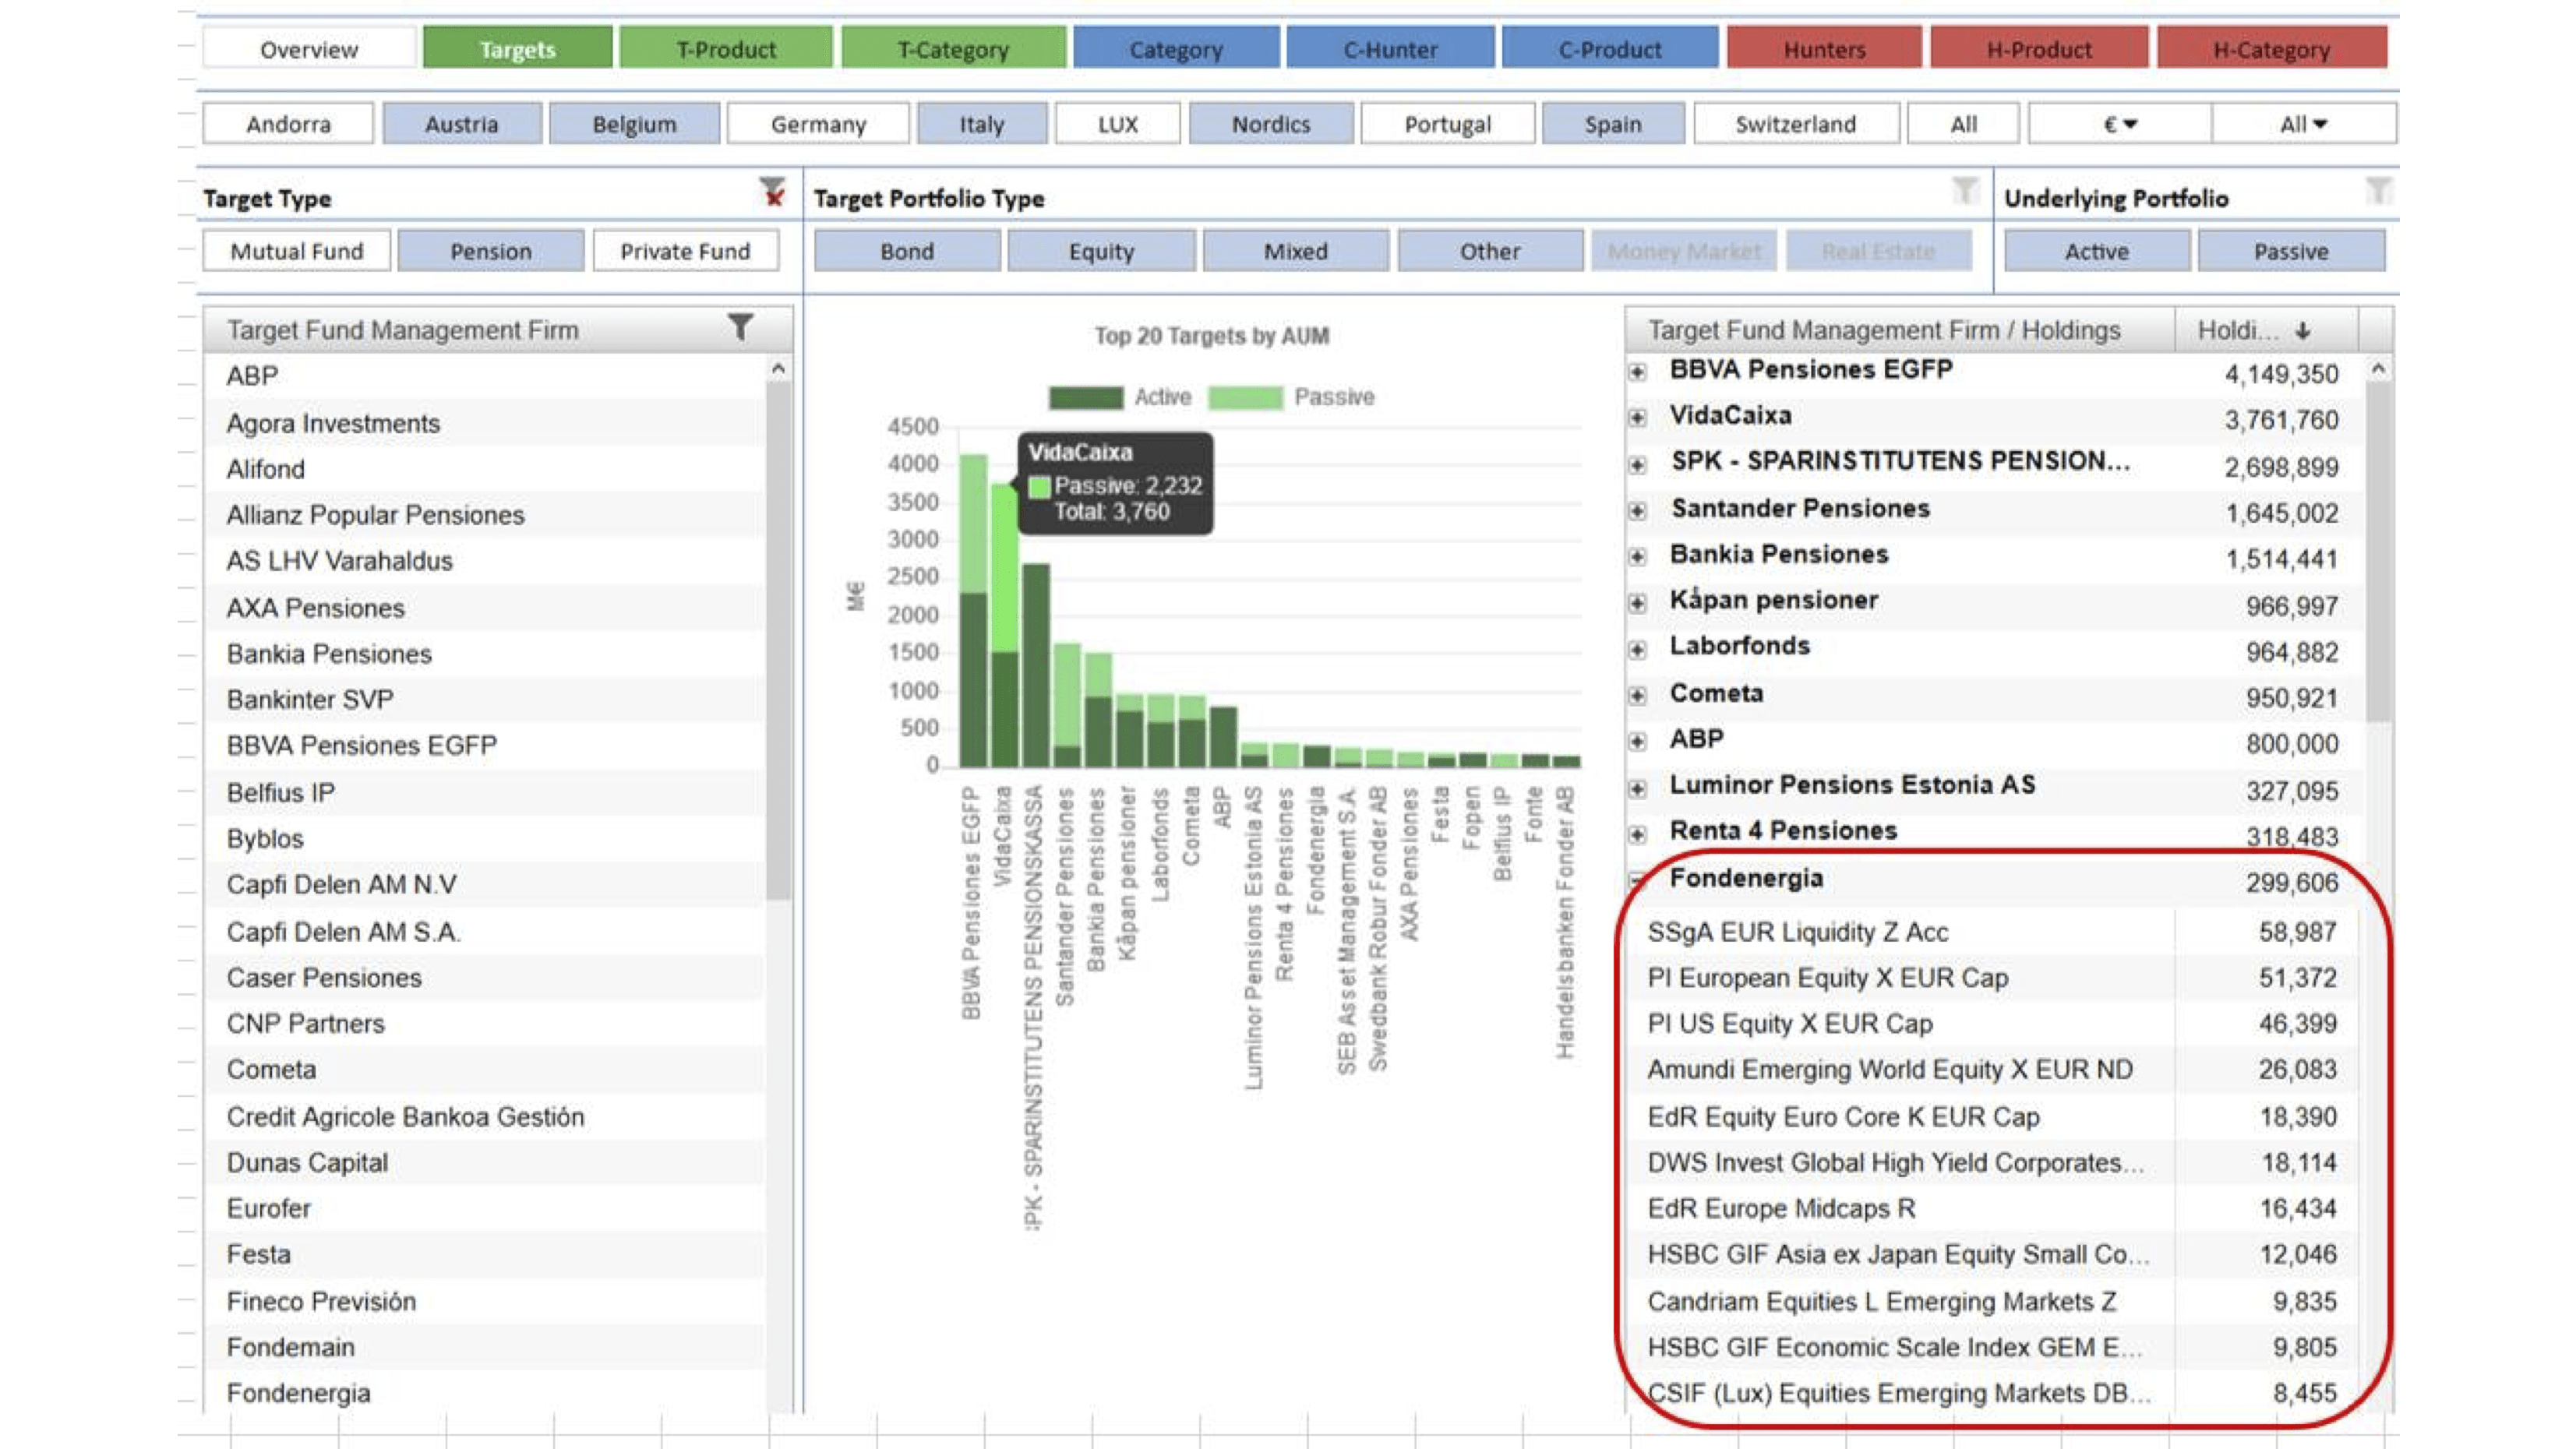The height and width of the screenshot is (1449, 2576).
Task: Toggle the Belgium country filter
Action: (634, 124)
